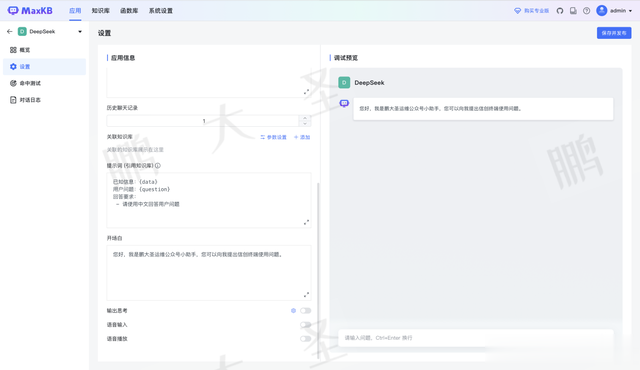Open the GitHub icon in the header
The image size is (640, 370).
[x=560, y=11]
